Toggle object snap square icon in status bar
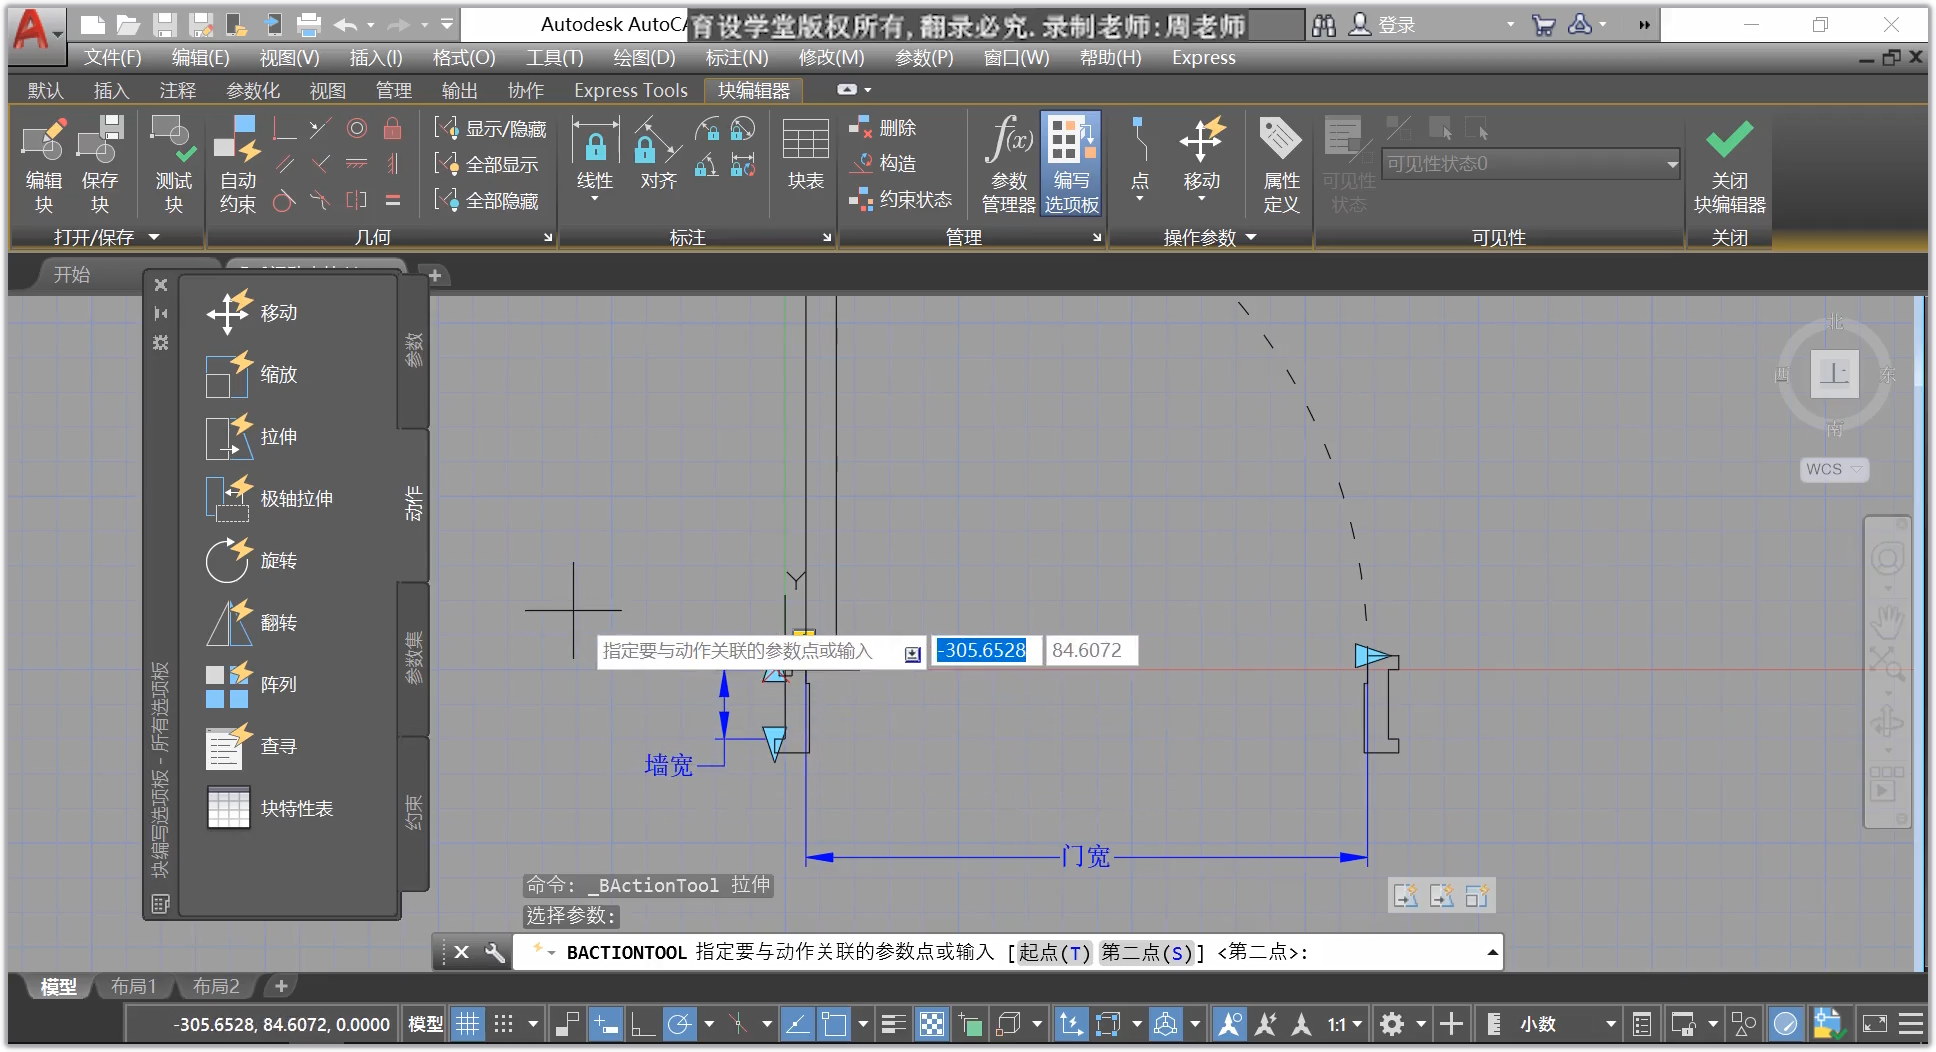This screenshot has width=1936, height=1052. [x=834, y=1024]
